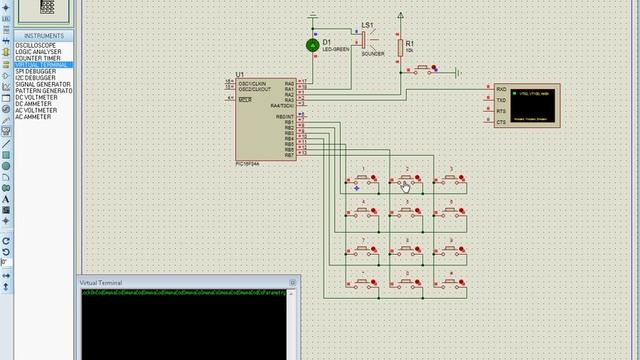Viewport: 640px width, 360px height.
Task: Choose SIGNAL GENERATOR from the instruments list
Action: (44, 84)
